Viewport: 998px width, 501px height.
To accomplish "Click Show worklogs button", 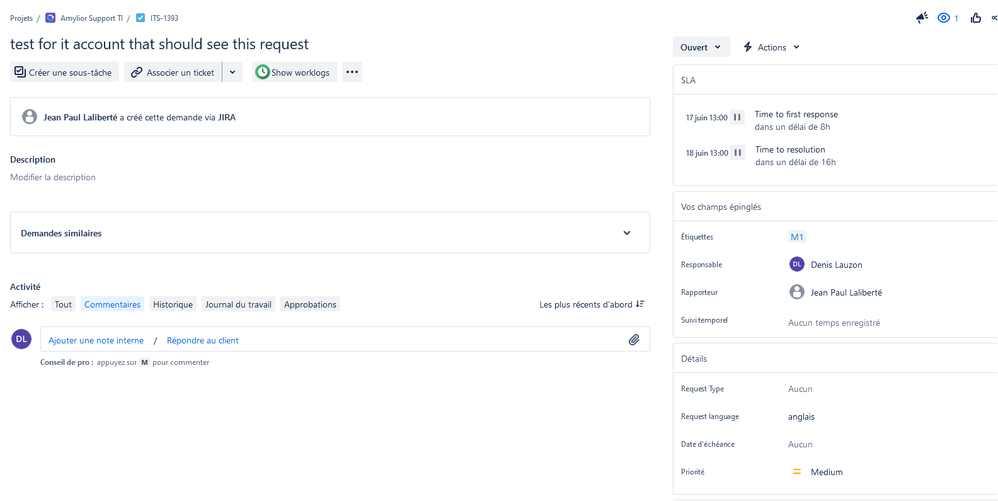I will [x=295, y=72].
